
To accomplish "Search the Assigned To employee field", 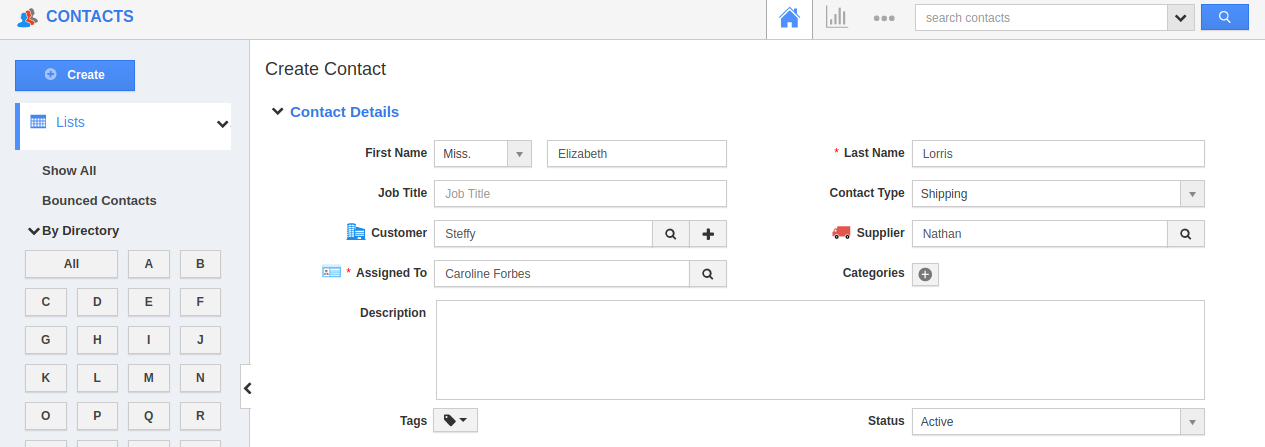I will coord(707,274).
